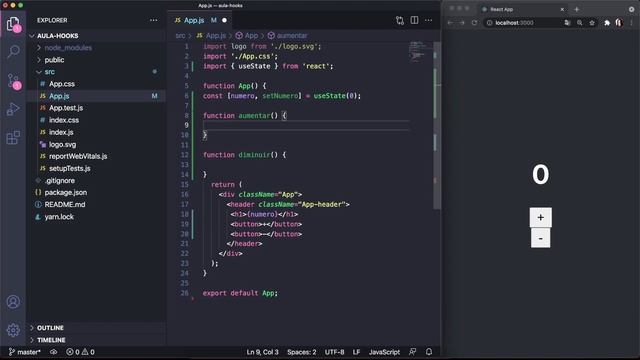Change indentation via Spaces: 2
The height and width of the screenshot is (360, 640).
[x=301, y=352]
